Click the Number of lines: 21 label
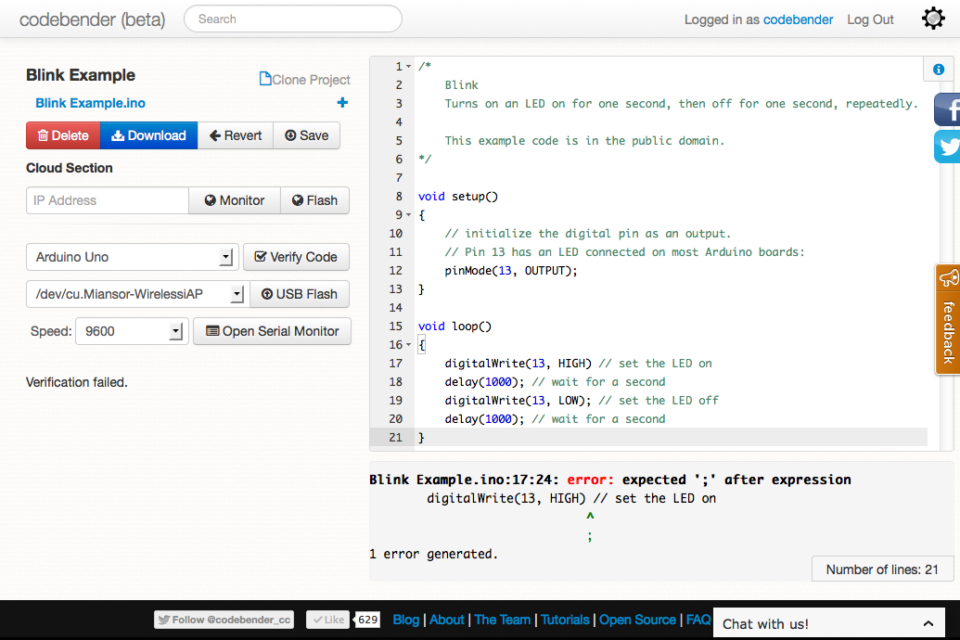The image size is (960, 640). coord(882,570)
